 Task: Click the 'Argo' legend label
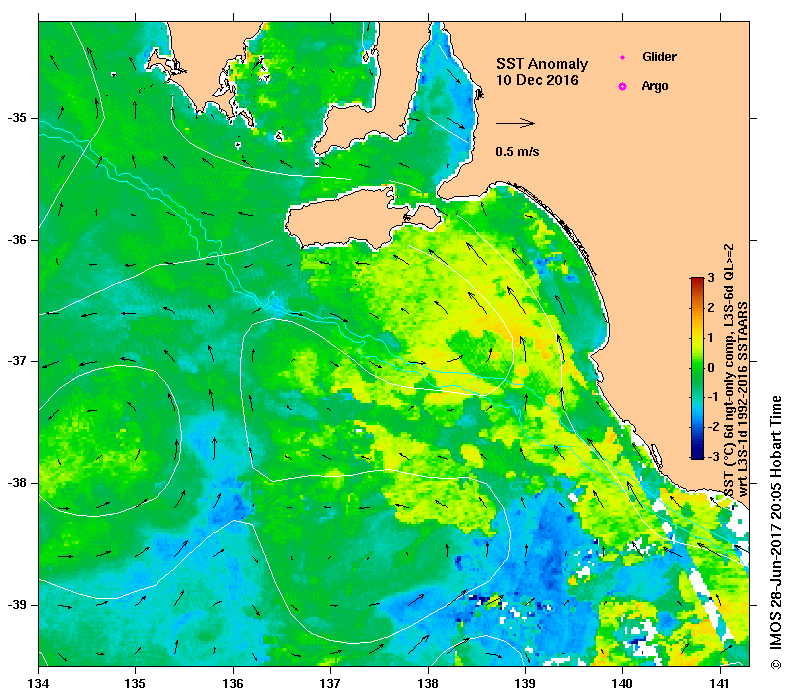pos(655,86)
